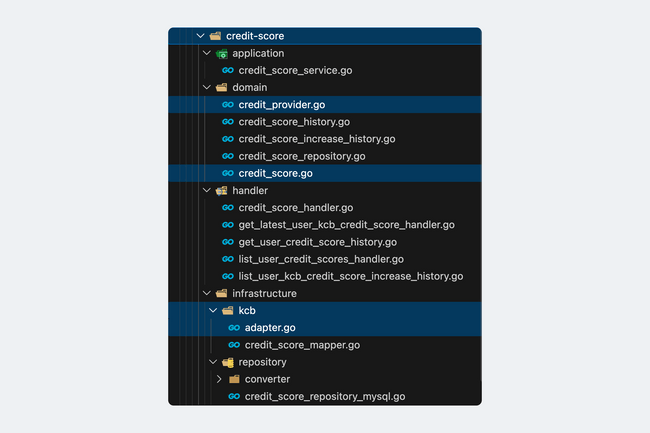Open get_latest_user_kcb_credit_score_handler.go file
Viewport: 650px width, 433px height.
[347, 225]
